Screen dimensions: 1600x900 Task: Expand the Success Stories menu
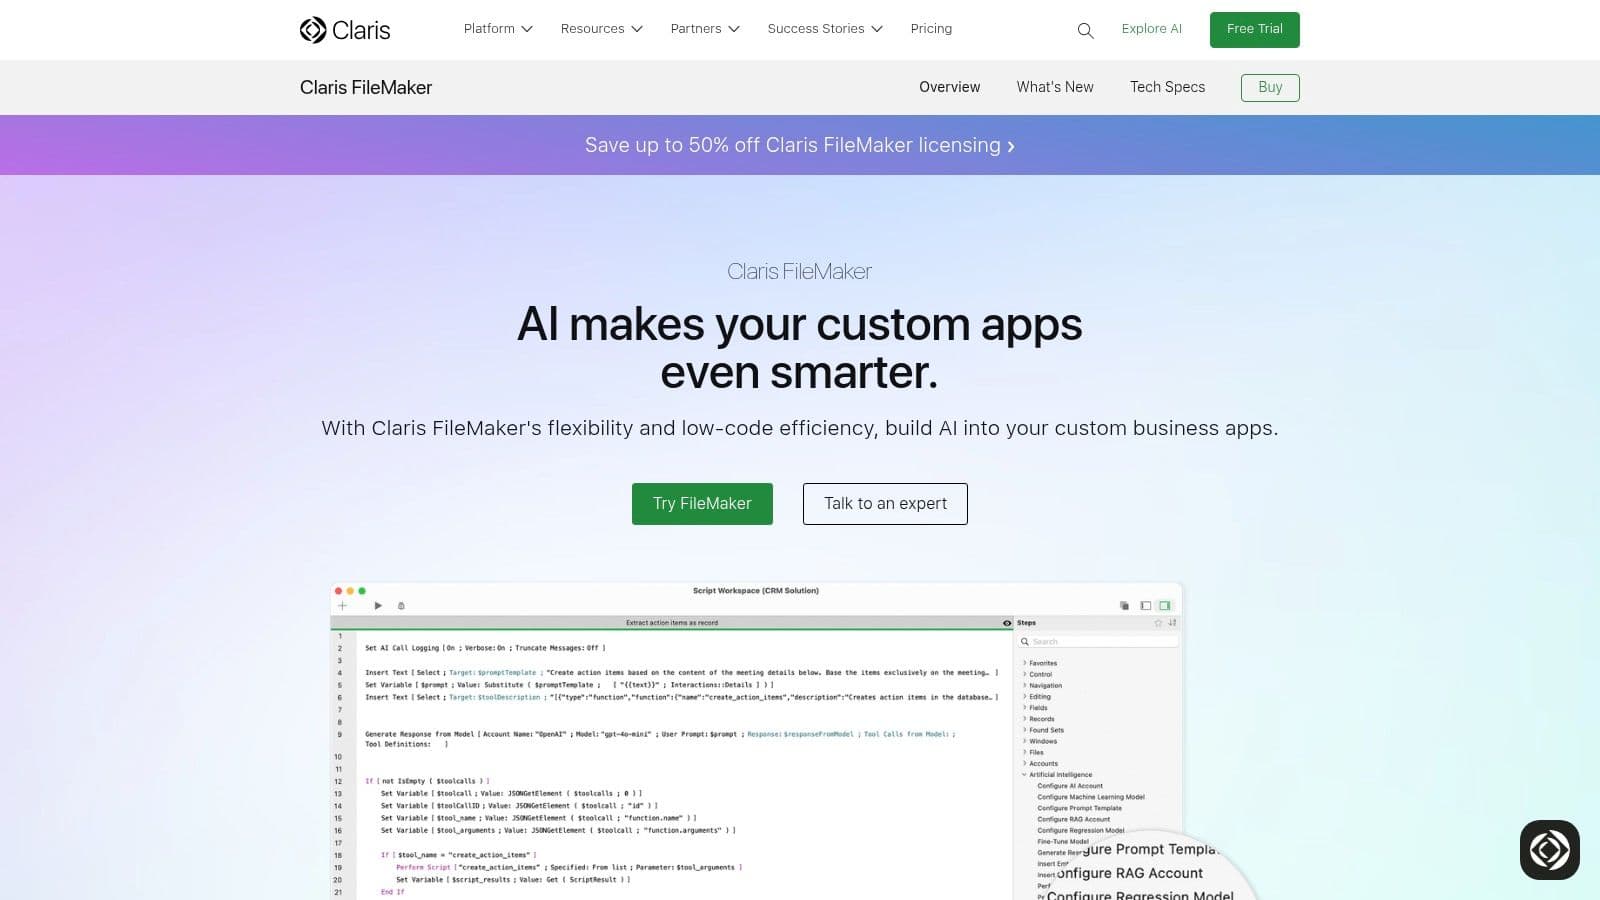point(825,29)
